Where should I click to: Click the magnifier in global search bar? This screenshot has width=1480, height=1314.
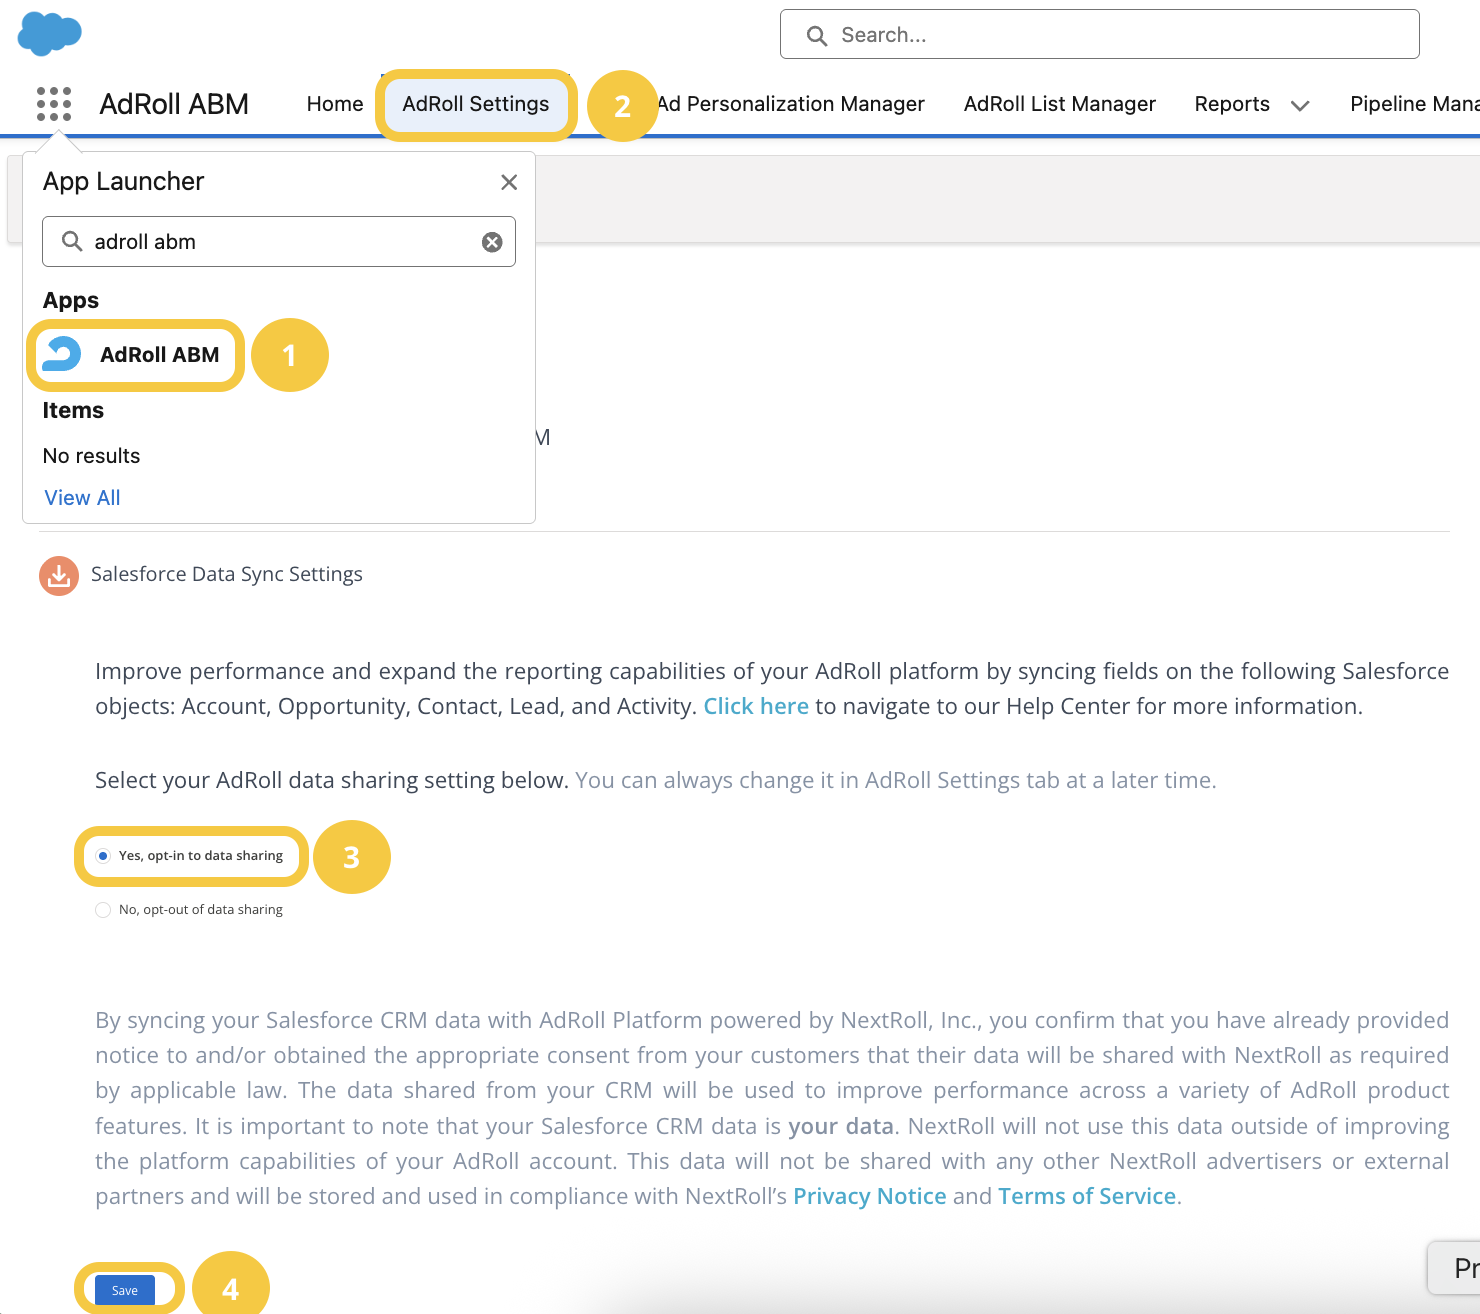817,36
